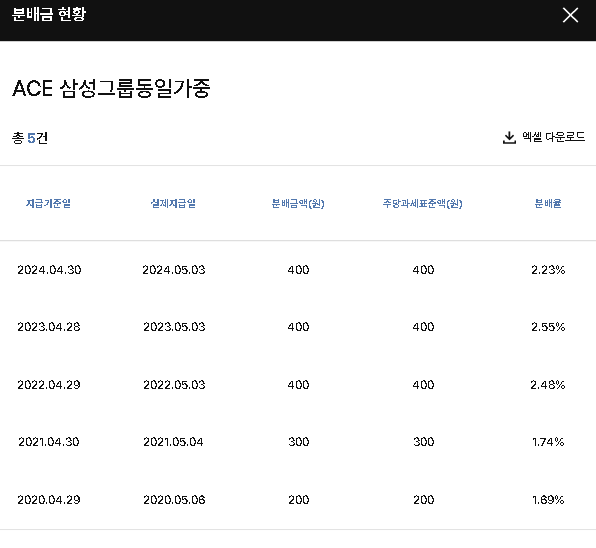Click 분배금액 400 in the 2024.04.30 row

[x=298, y=270]
